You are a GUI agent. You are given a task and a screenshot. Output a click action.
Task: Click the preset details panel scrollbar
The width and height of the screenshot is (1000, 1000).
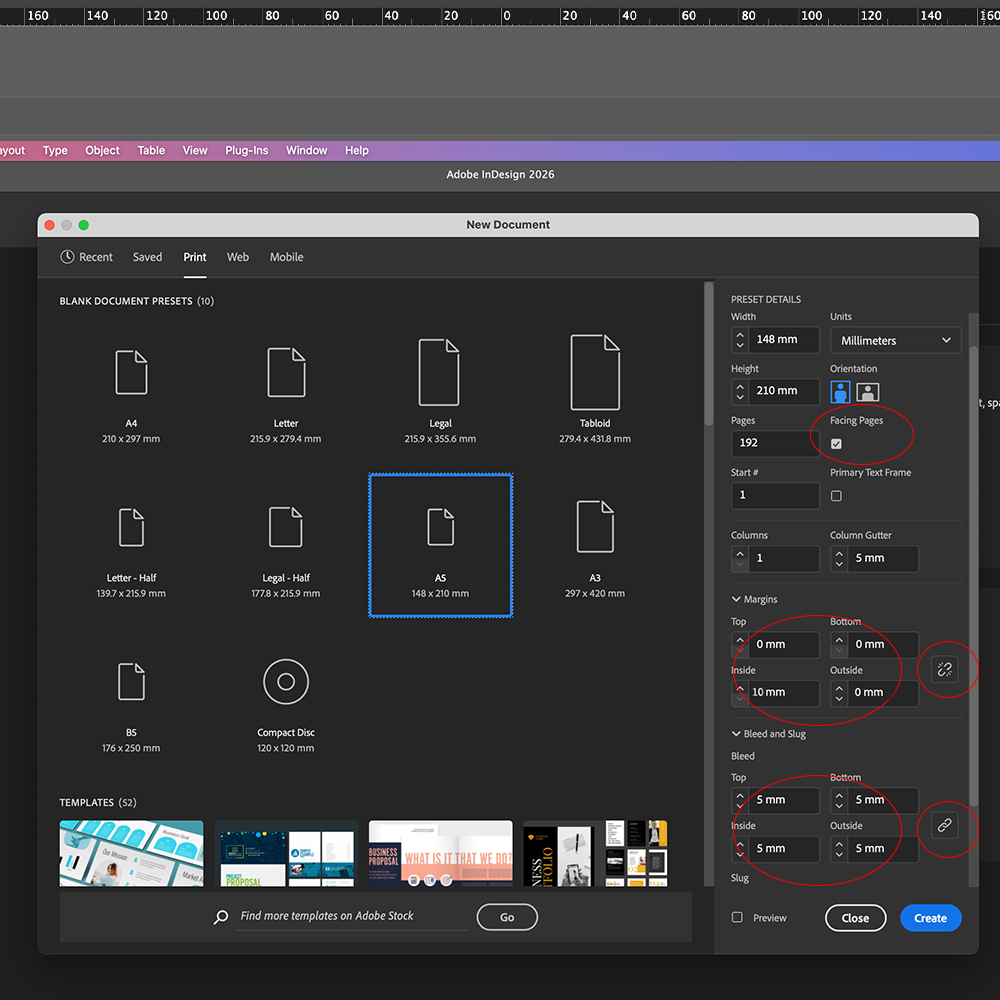973,577
